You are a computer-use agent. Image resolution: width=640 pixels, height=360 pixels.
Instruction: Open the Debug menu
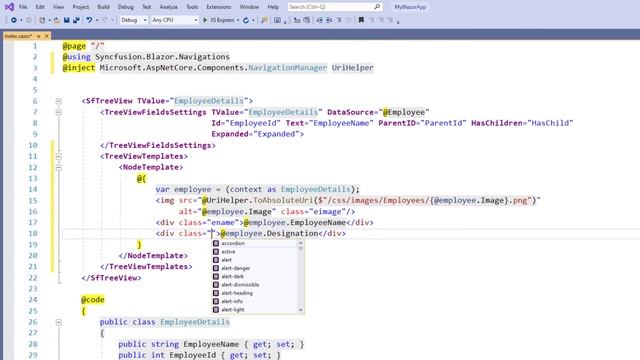point(125,7)
